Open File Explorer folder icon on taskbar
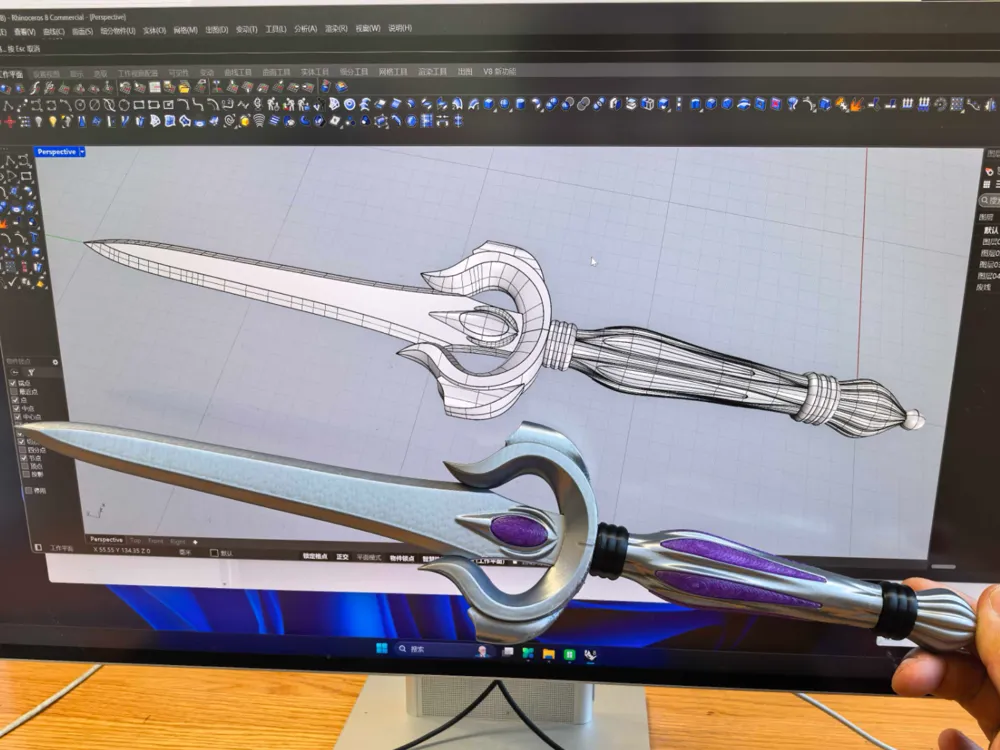 [548, 654]
